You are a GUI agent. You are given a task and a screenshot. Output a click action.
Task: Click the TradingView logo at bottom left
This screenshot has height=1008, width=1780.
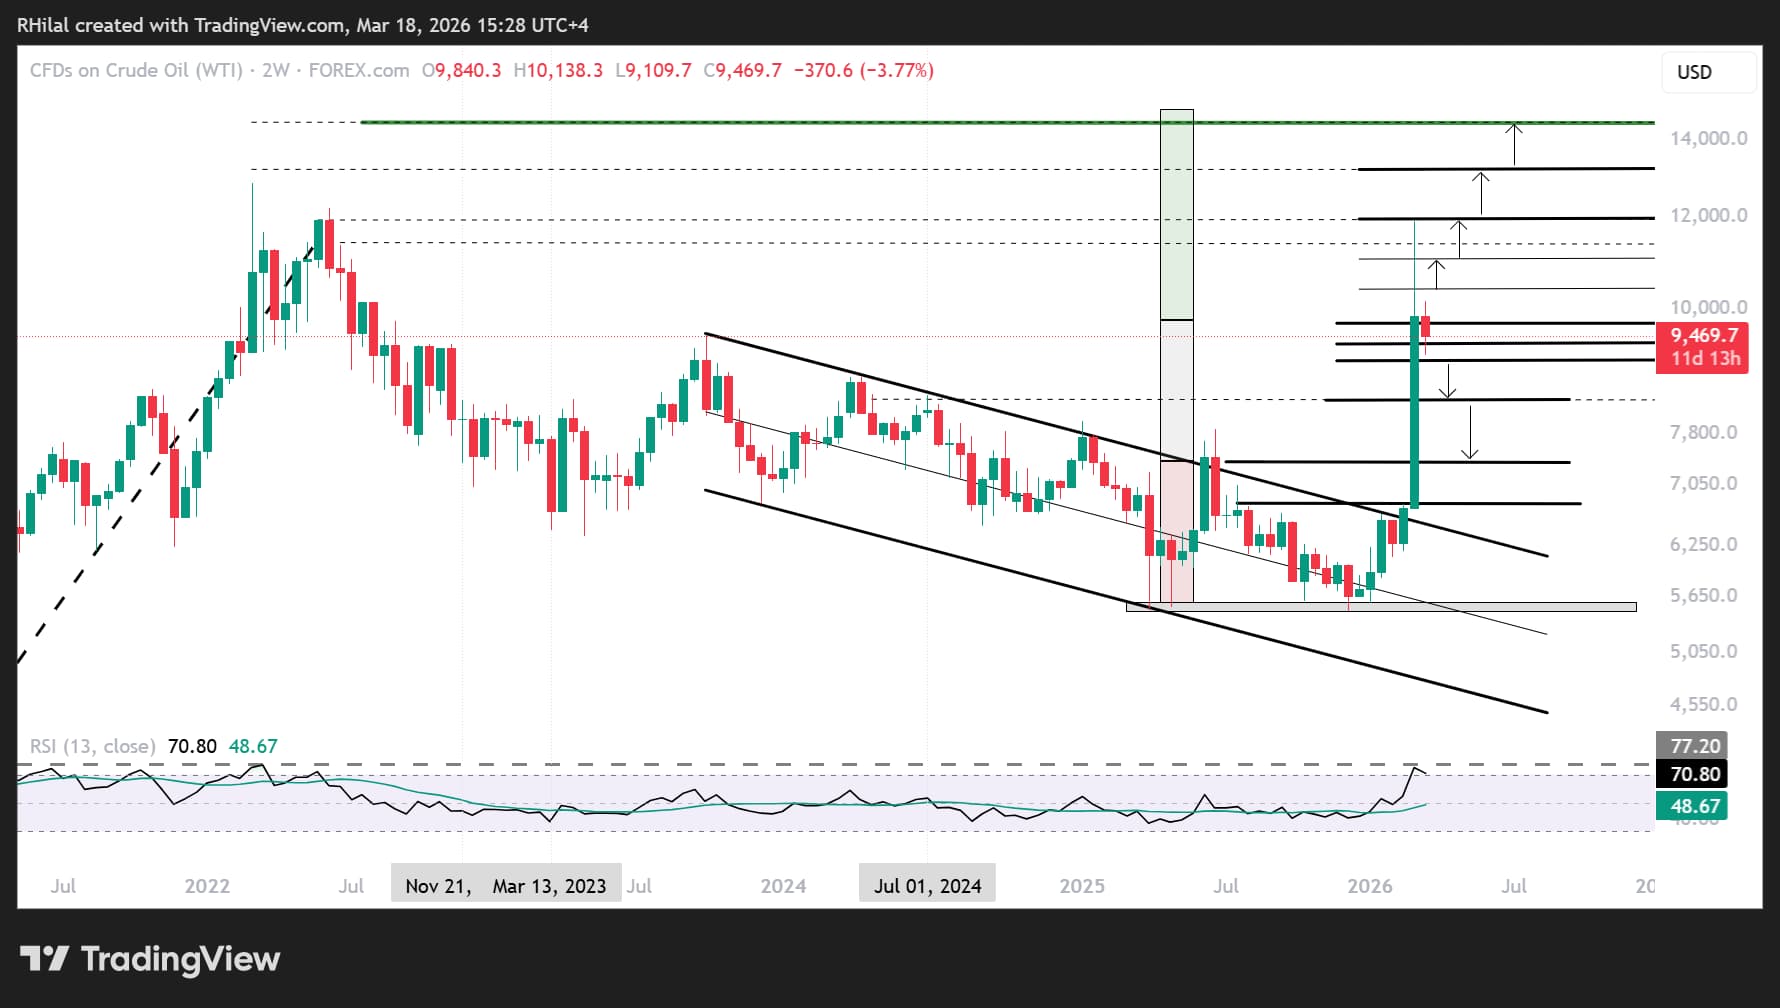[x=150, y=959]
